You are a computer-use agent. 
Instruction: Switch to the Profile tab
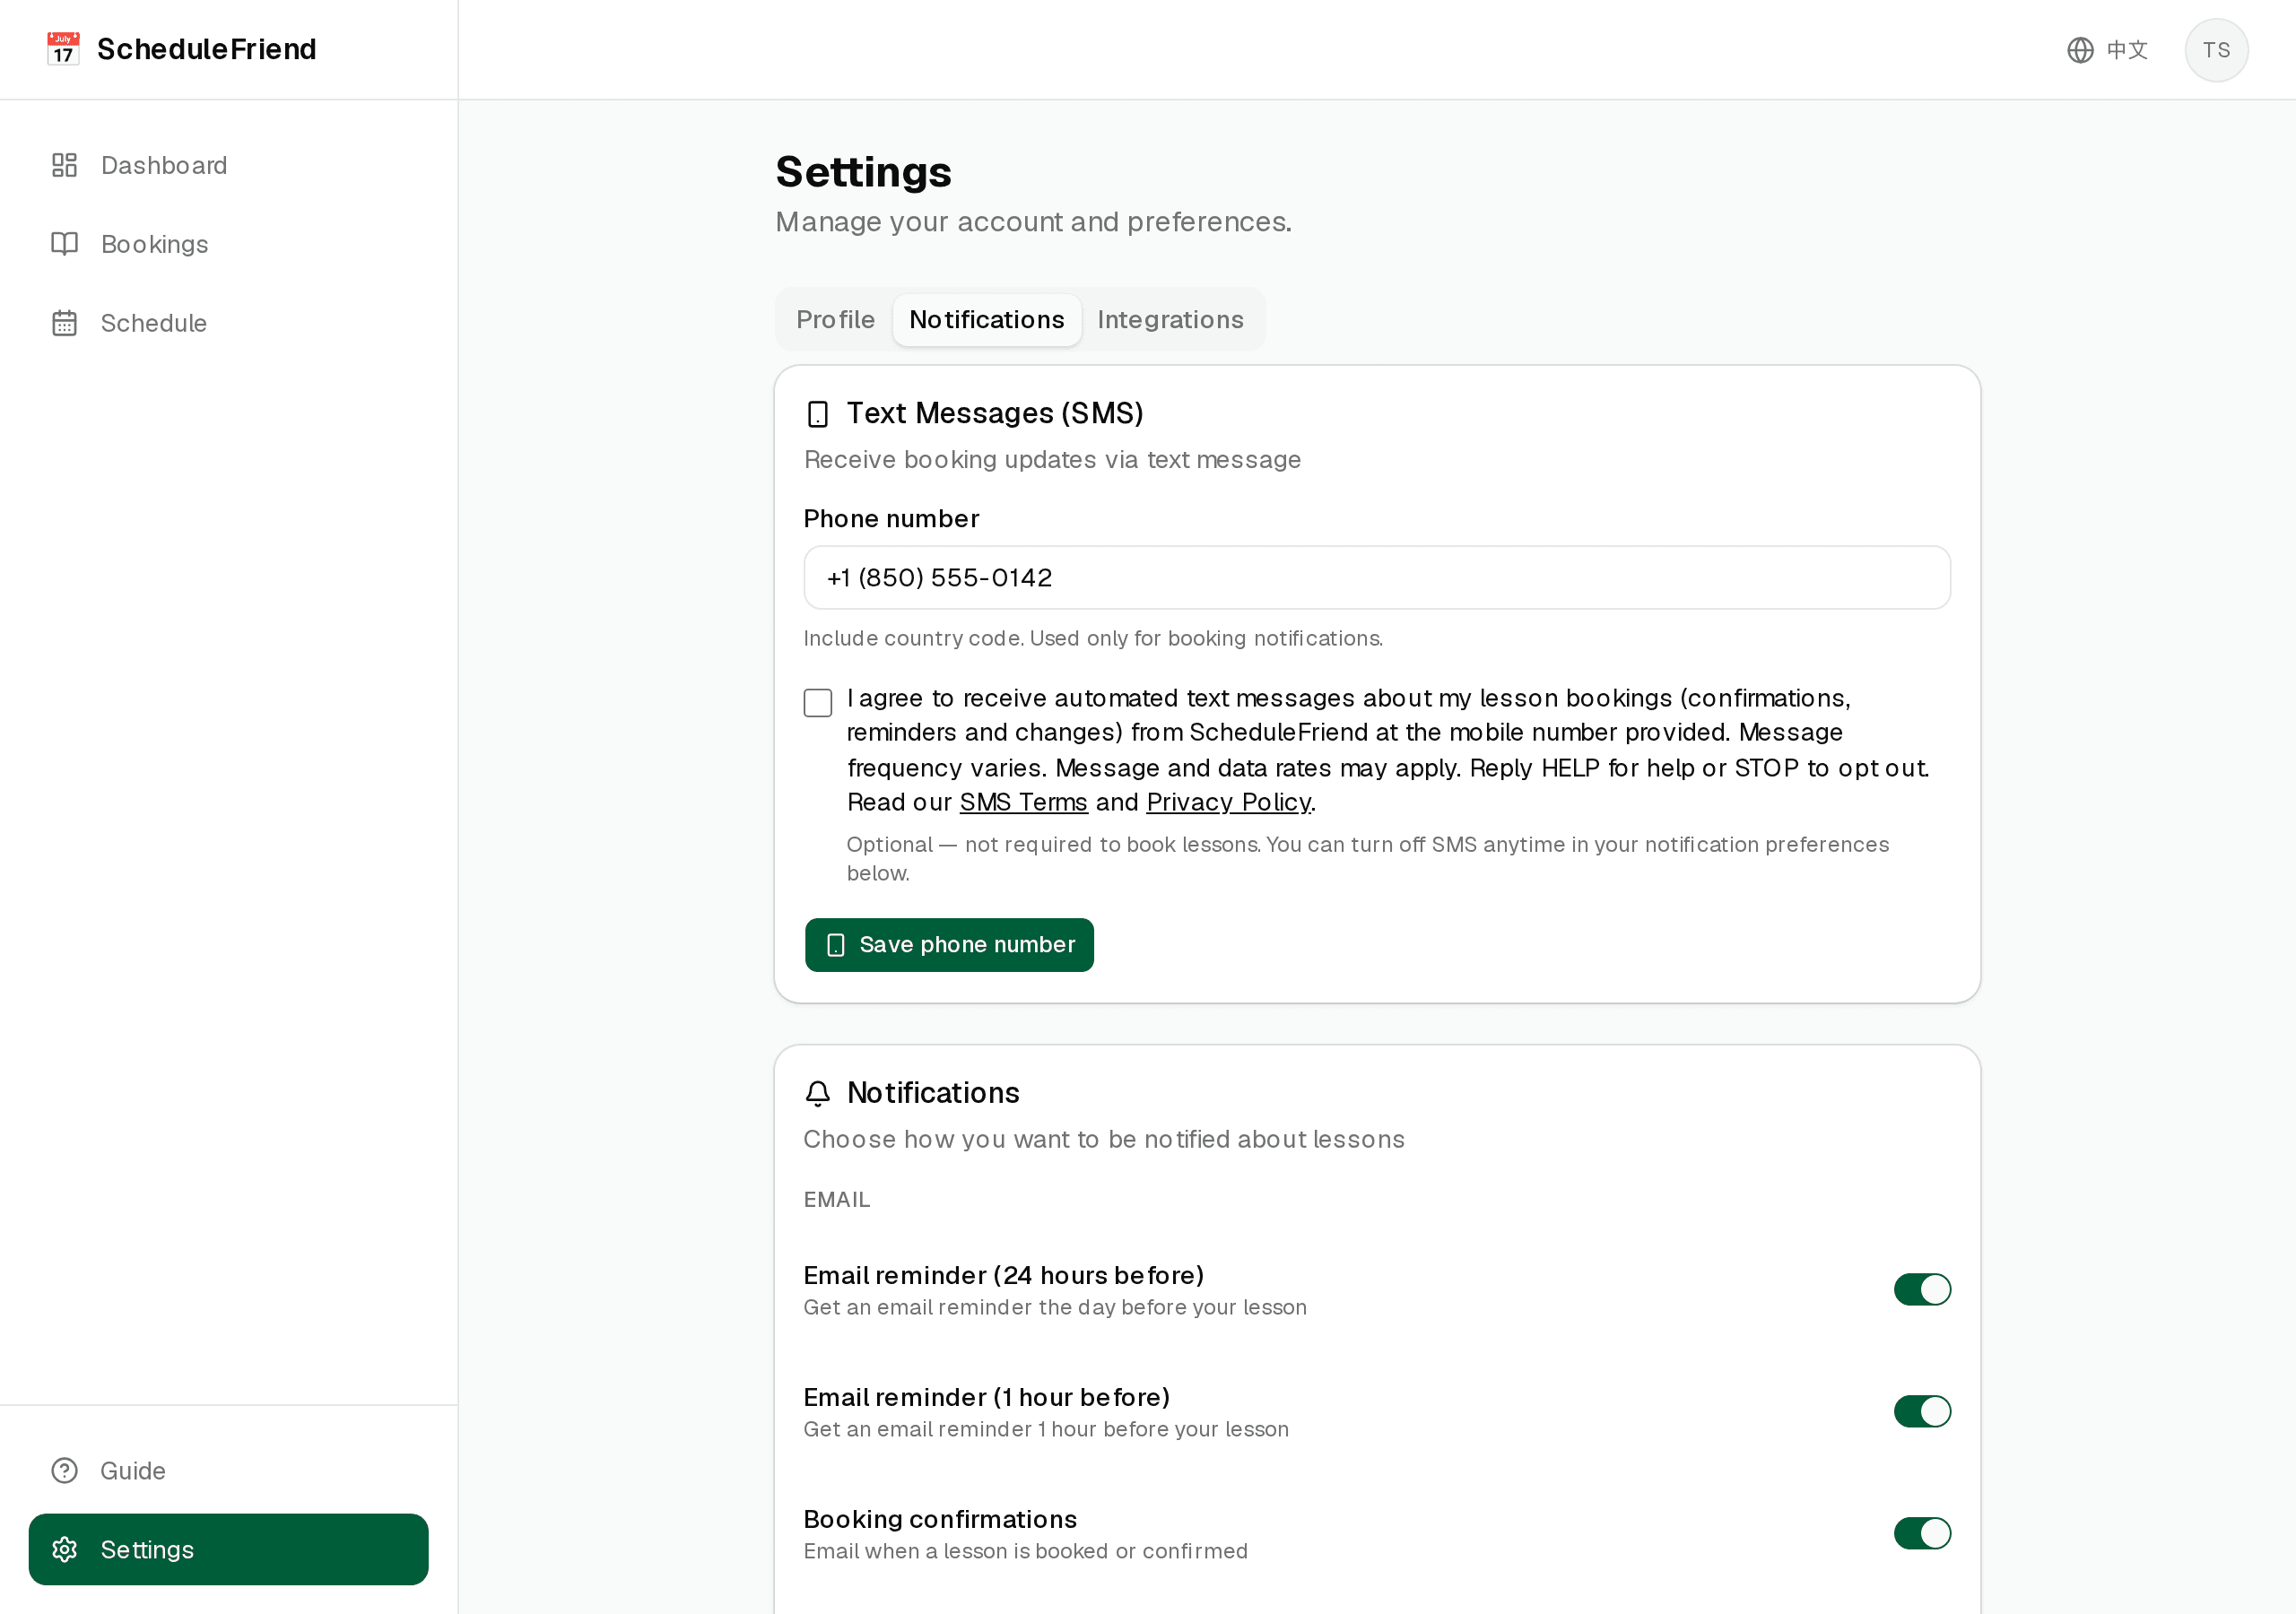click(x=835, y=319)
